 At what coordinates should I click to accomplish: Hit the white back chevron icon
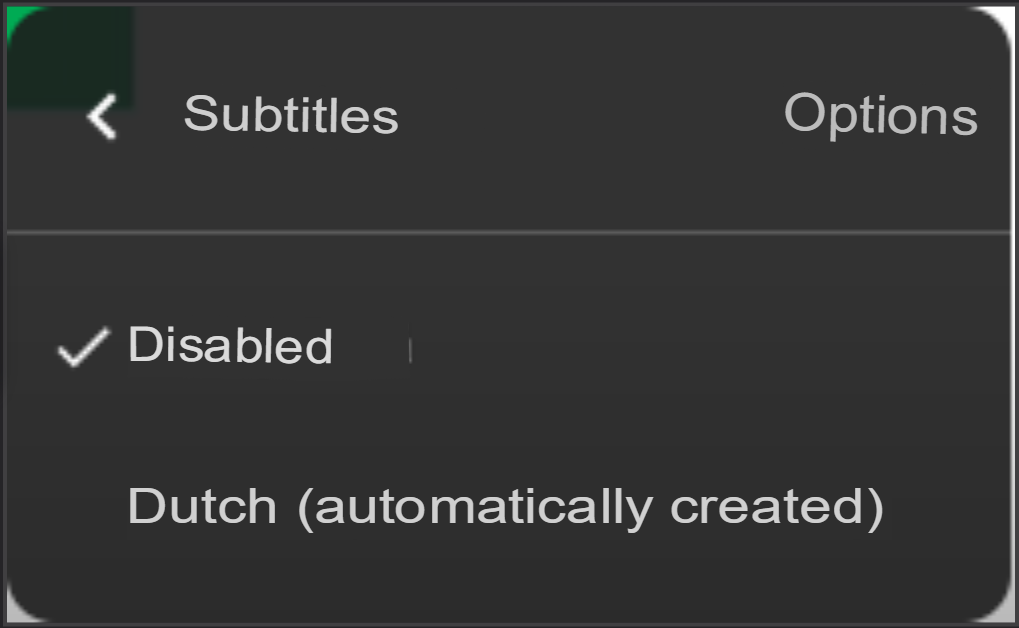[x=102, y=116]
